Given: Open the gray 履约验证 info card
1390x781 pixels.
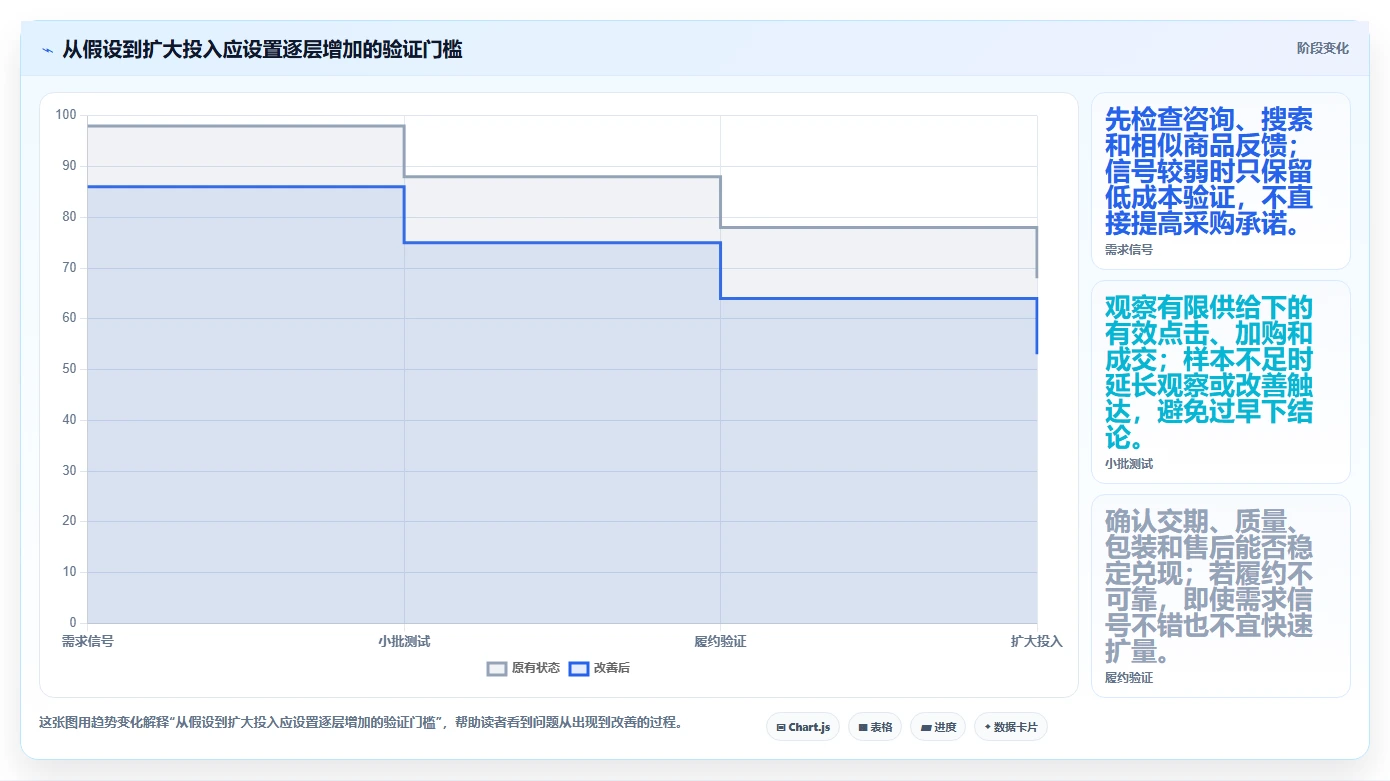Looking at the screenshot, I should (1220, 596).
